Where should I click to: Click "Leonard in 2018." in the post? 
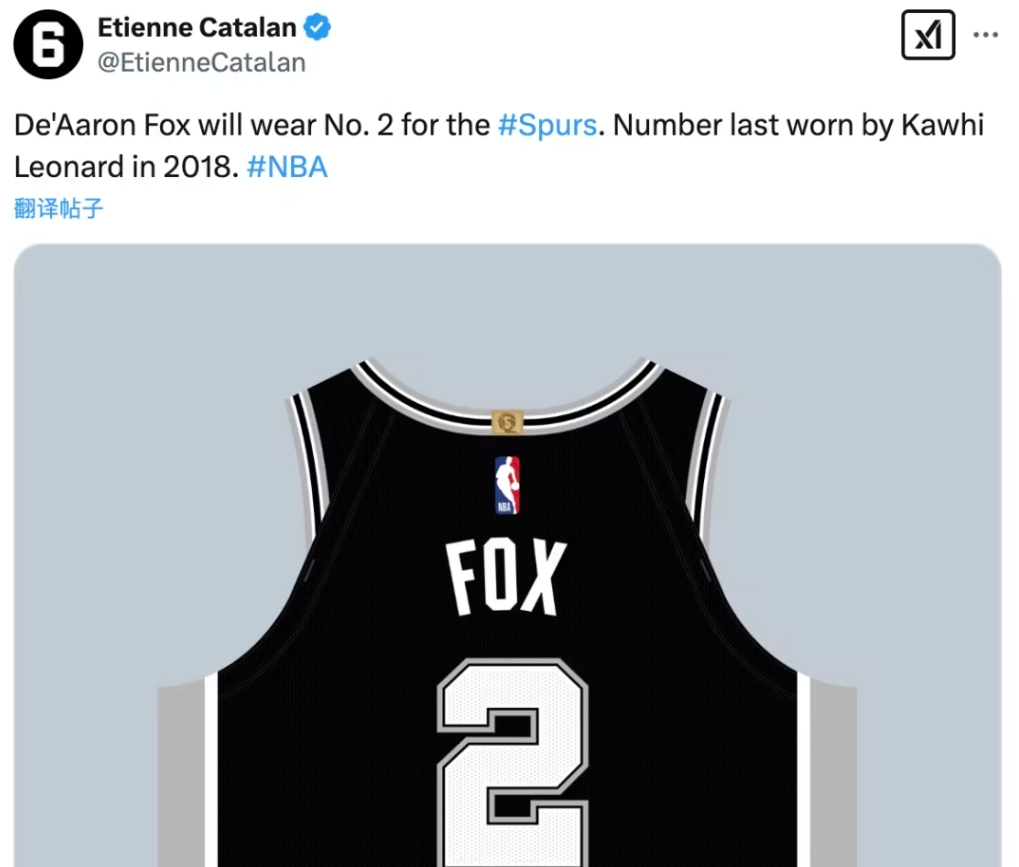click(x=126, y=166)
